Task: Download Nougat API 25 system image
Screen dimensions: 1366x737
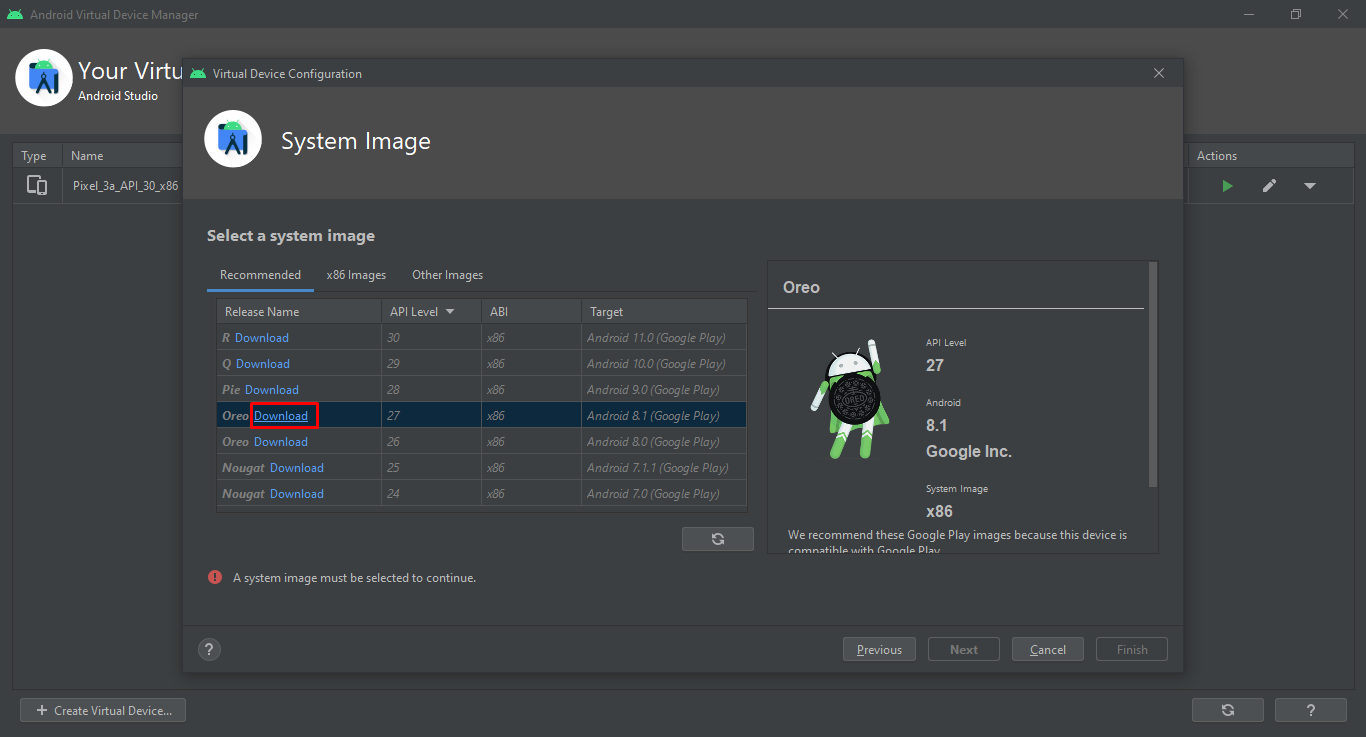Action: pyautogui.click(x=297, y=468)
